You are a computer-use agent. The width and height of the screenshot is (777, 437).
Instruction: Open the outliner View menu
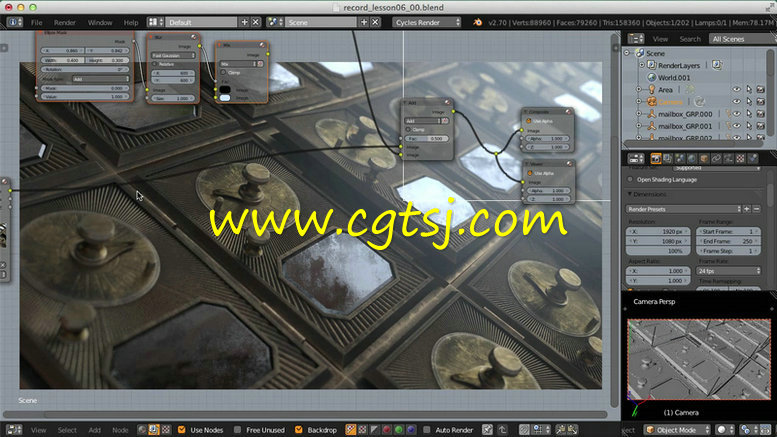(660, 39)
